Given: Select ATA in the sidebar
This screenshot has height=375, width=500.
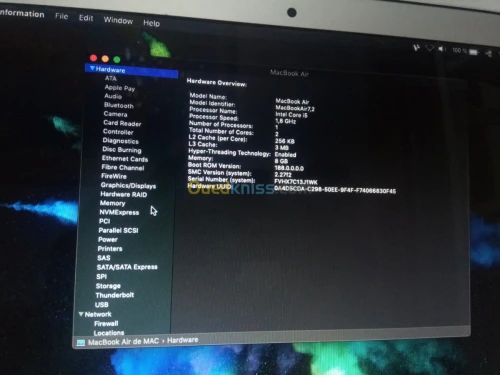Looking at the screenshot, I should click(x=111, y=78).
